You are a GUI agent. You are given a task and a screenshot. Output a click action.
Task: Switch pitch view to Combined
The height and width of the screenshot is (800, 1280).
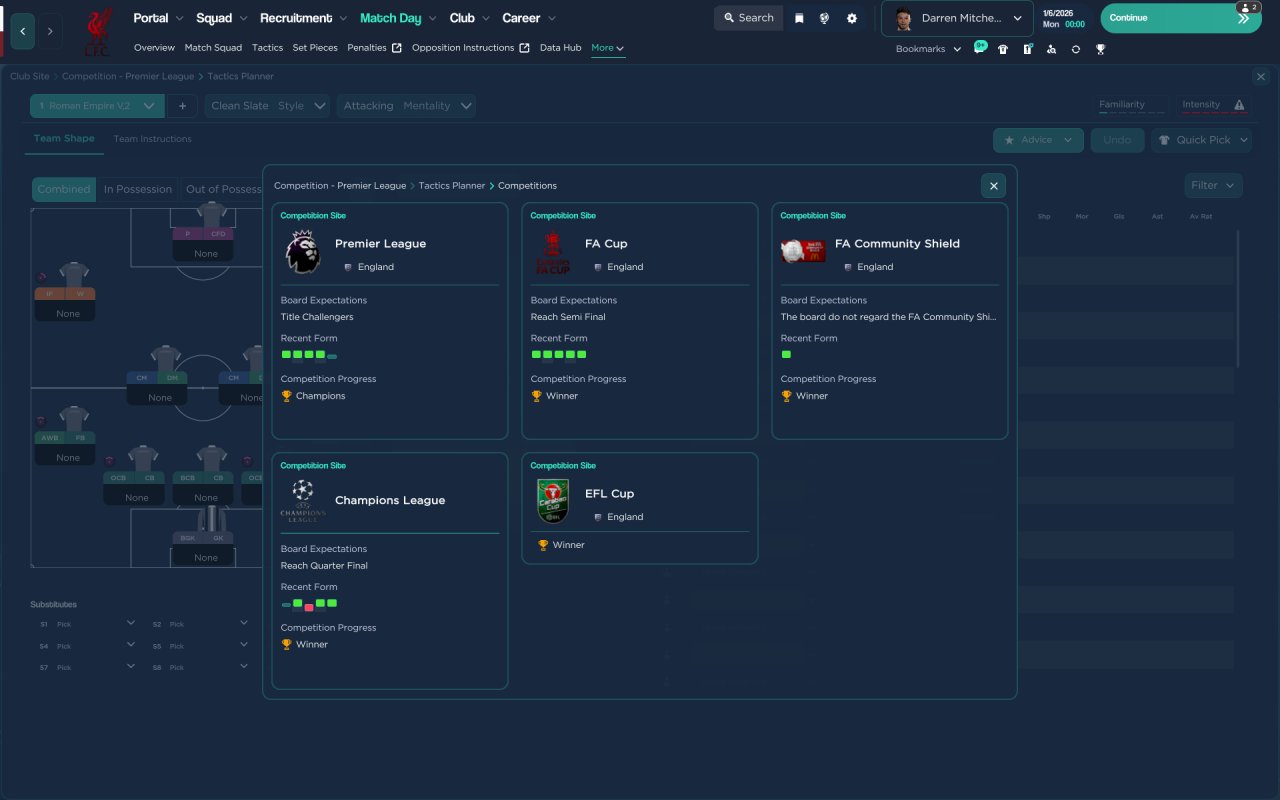pyautogui.click(x=64, y=189)
